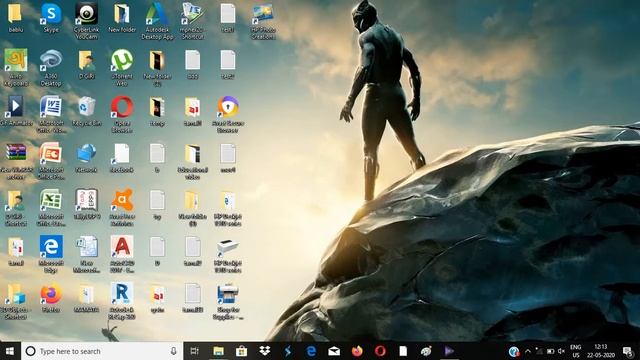
Task: Open File Explorer from the taskbar
Action: [218, 351]
